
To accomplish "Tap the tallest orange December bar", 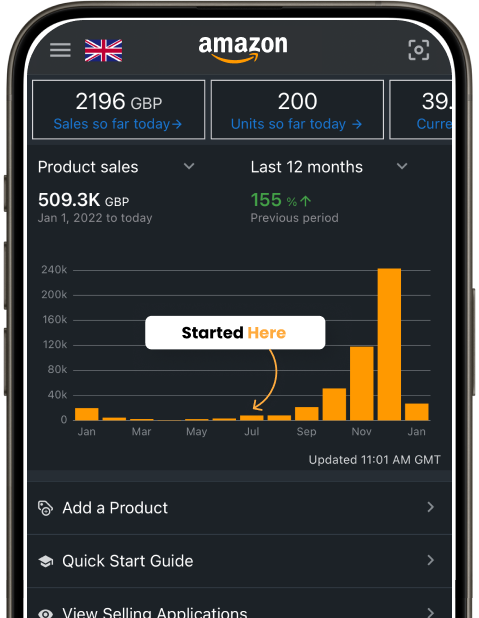I will (389, 344).
